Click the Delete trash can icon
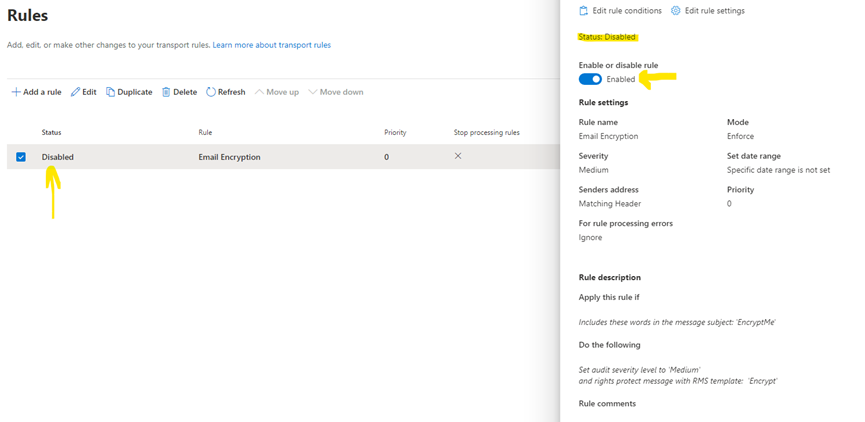The image size is (865, 422). coord(167,92)
